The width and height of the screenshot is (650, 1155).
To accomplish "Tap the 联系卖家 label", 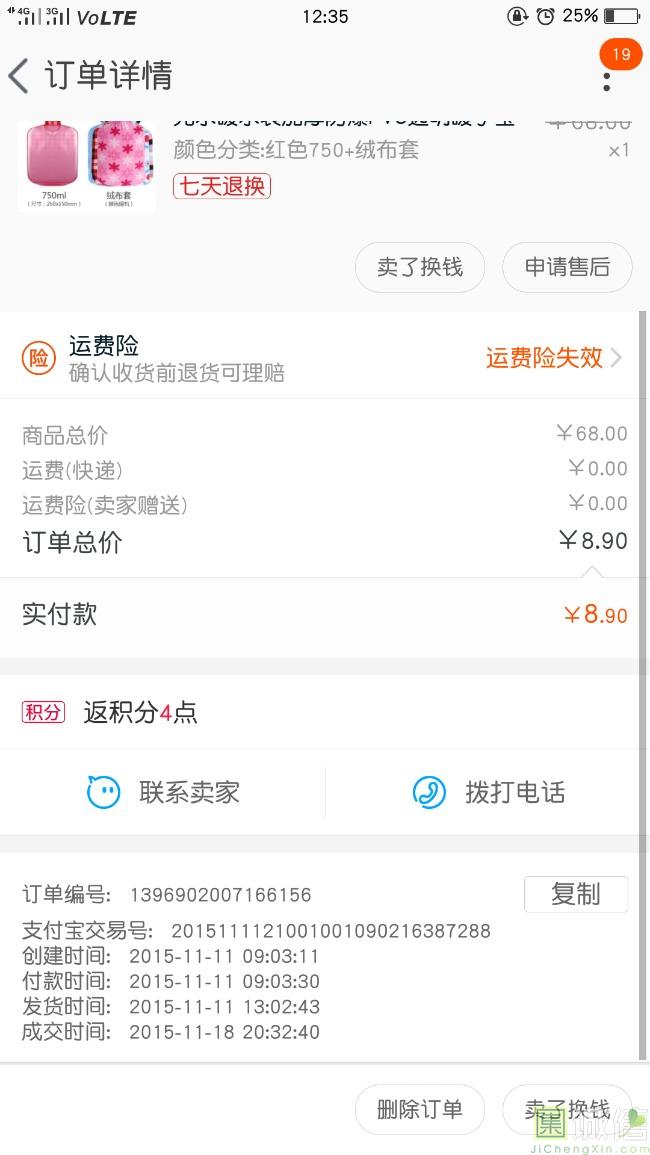I will (189, 793).
